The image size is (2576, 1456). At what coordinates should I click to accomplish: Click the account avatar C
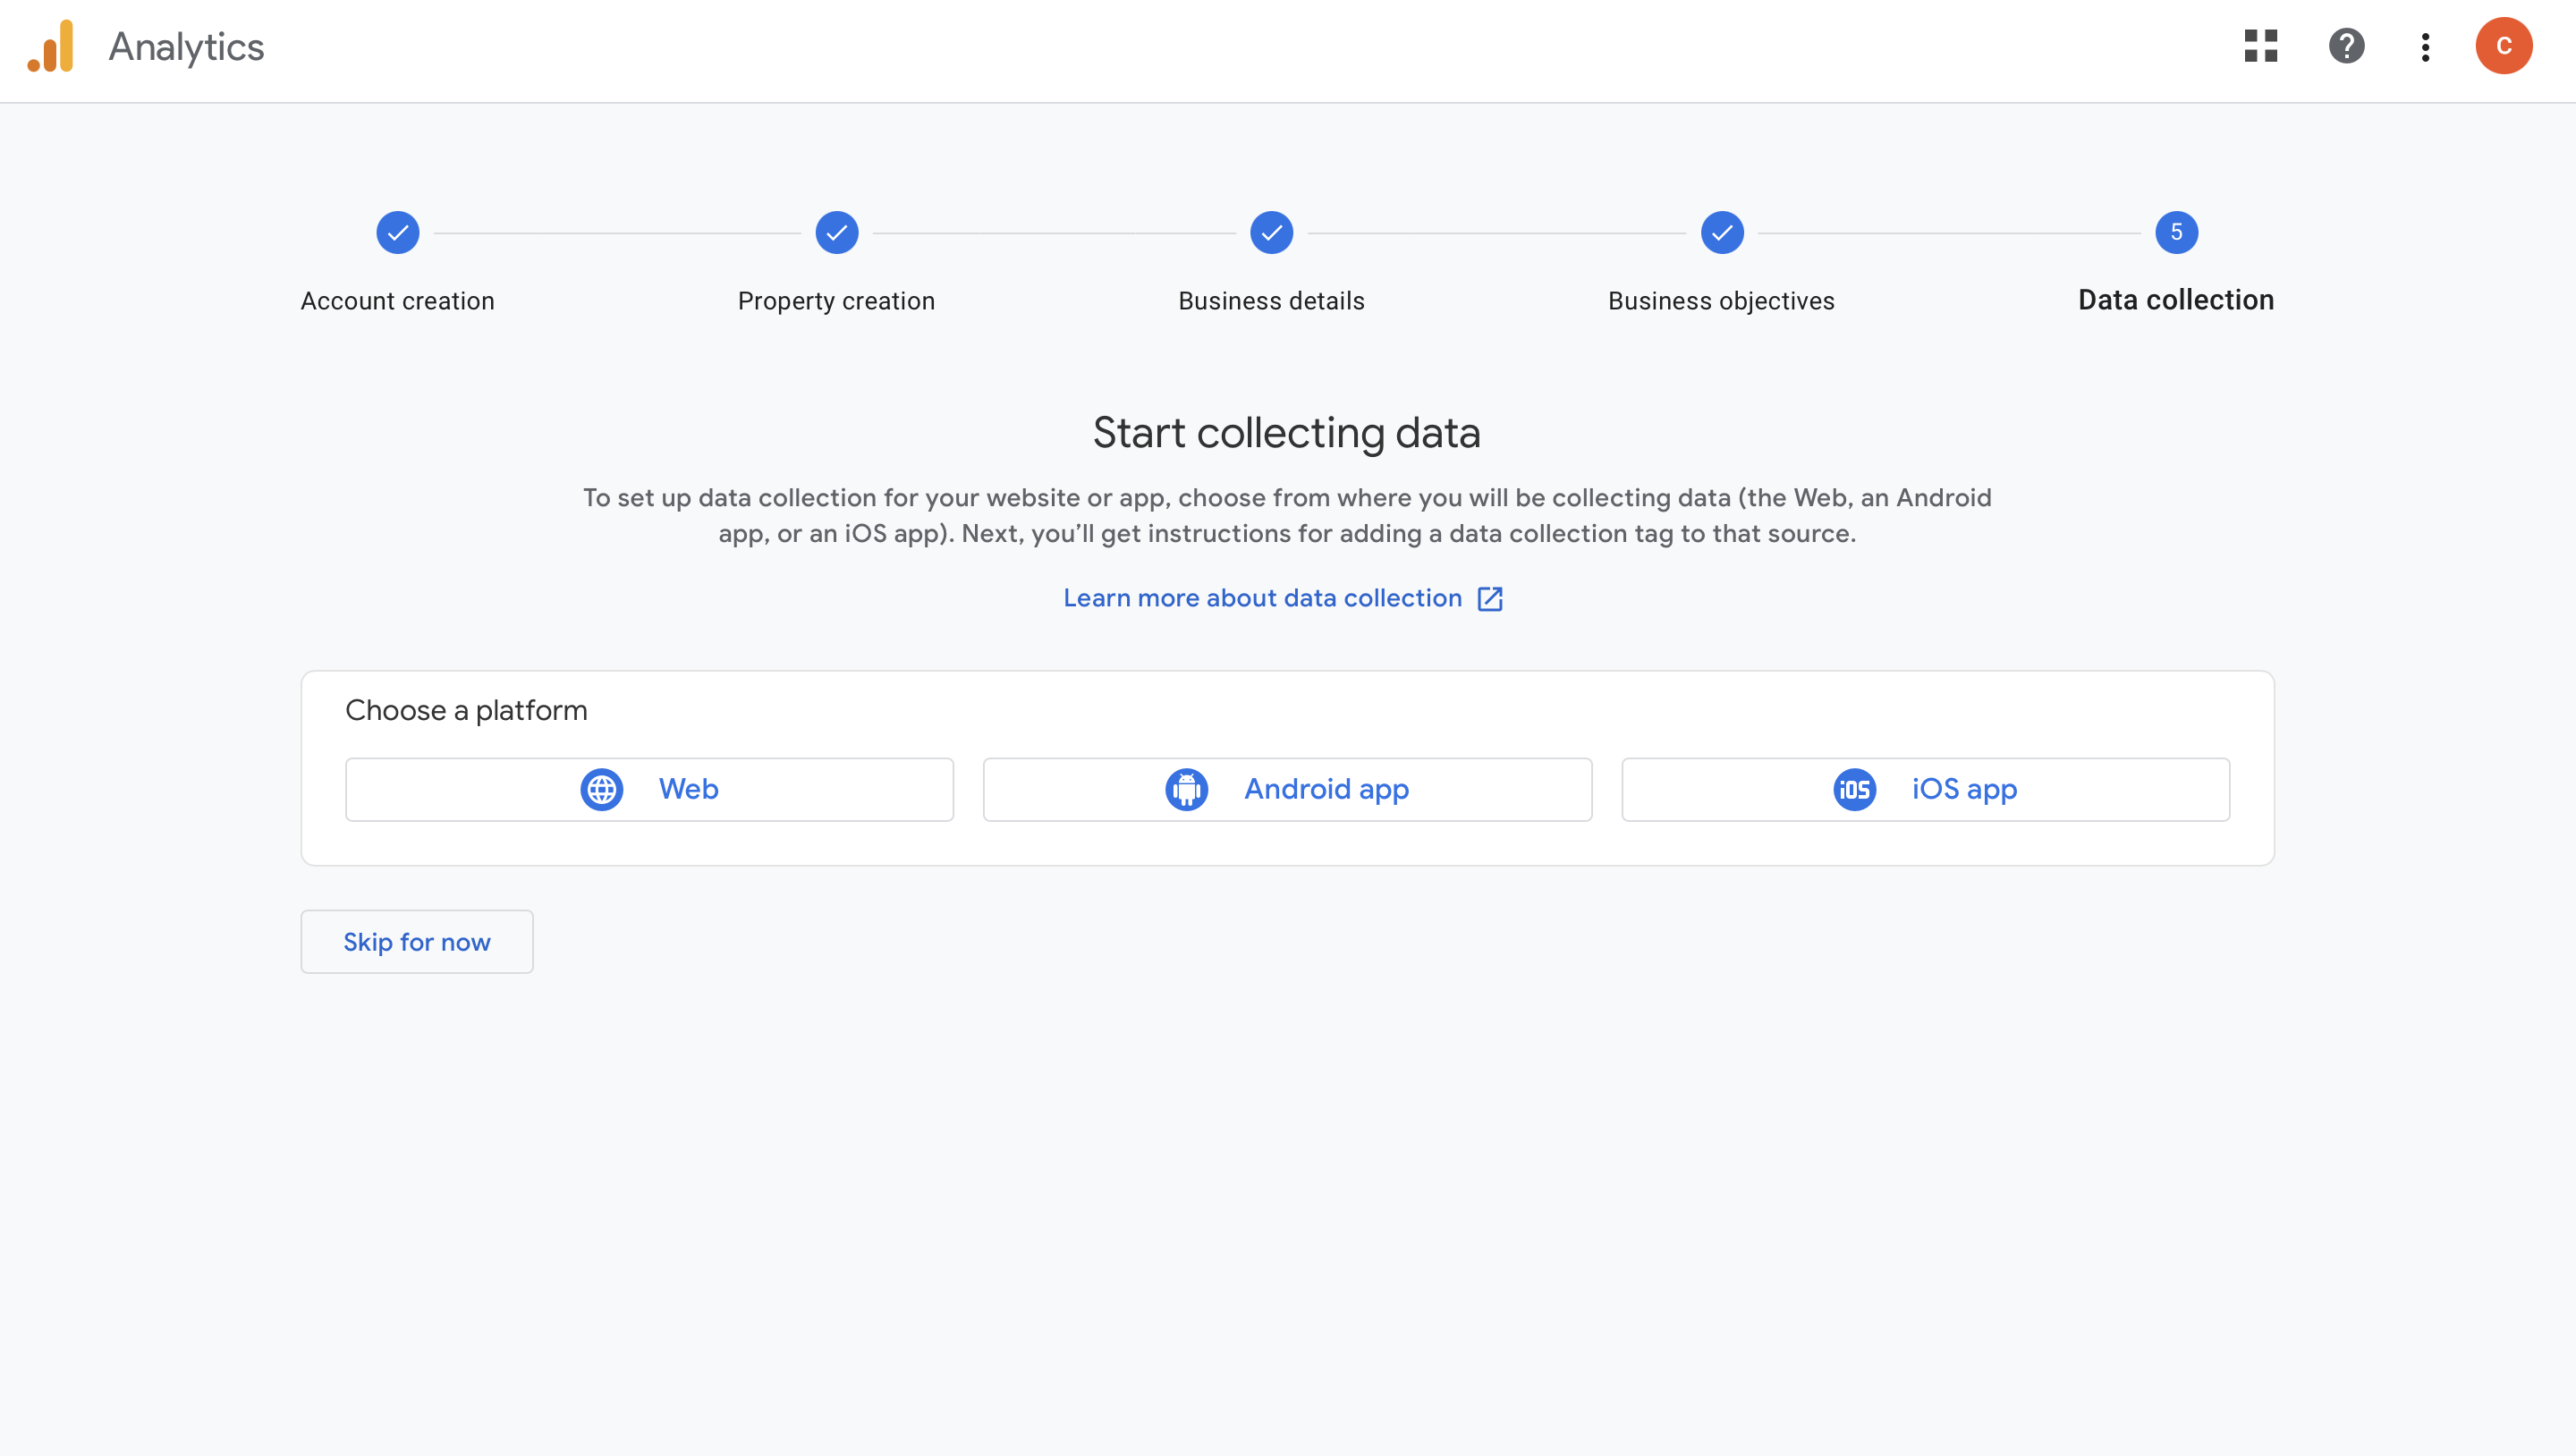pyautogui.click(x=2503, y=46)
